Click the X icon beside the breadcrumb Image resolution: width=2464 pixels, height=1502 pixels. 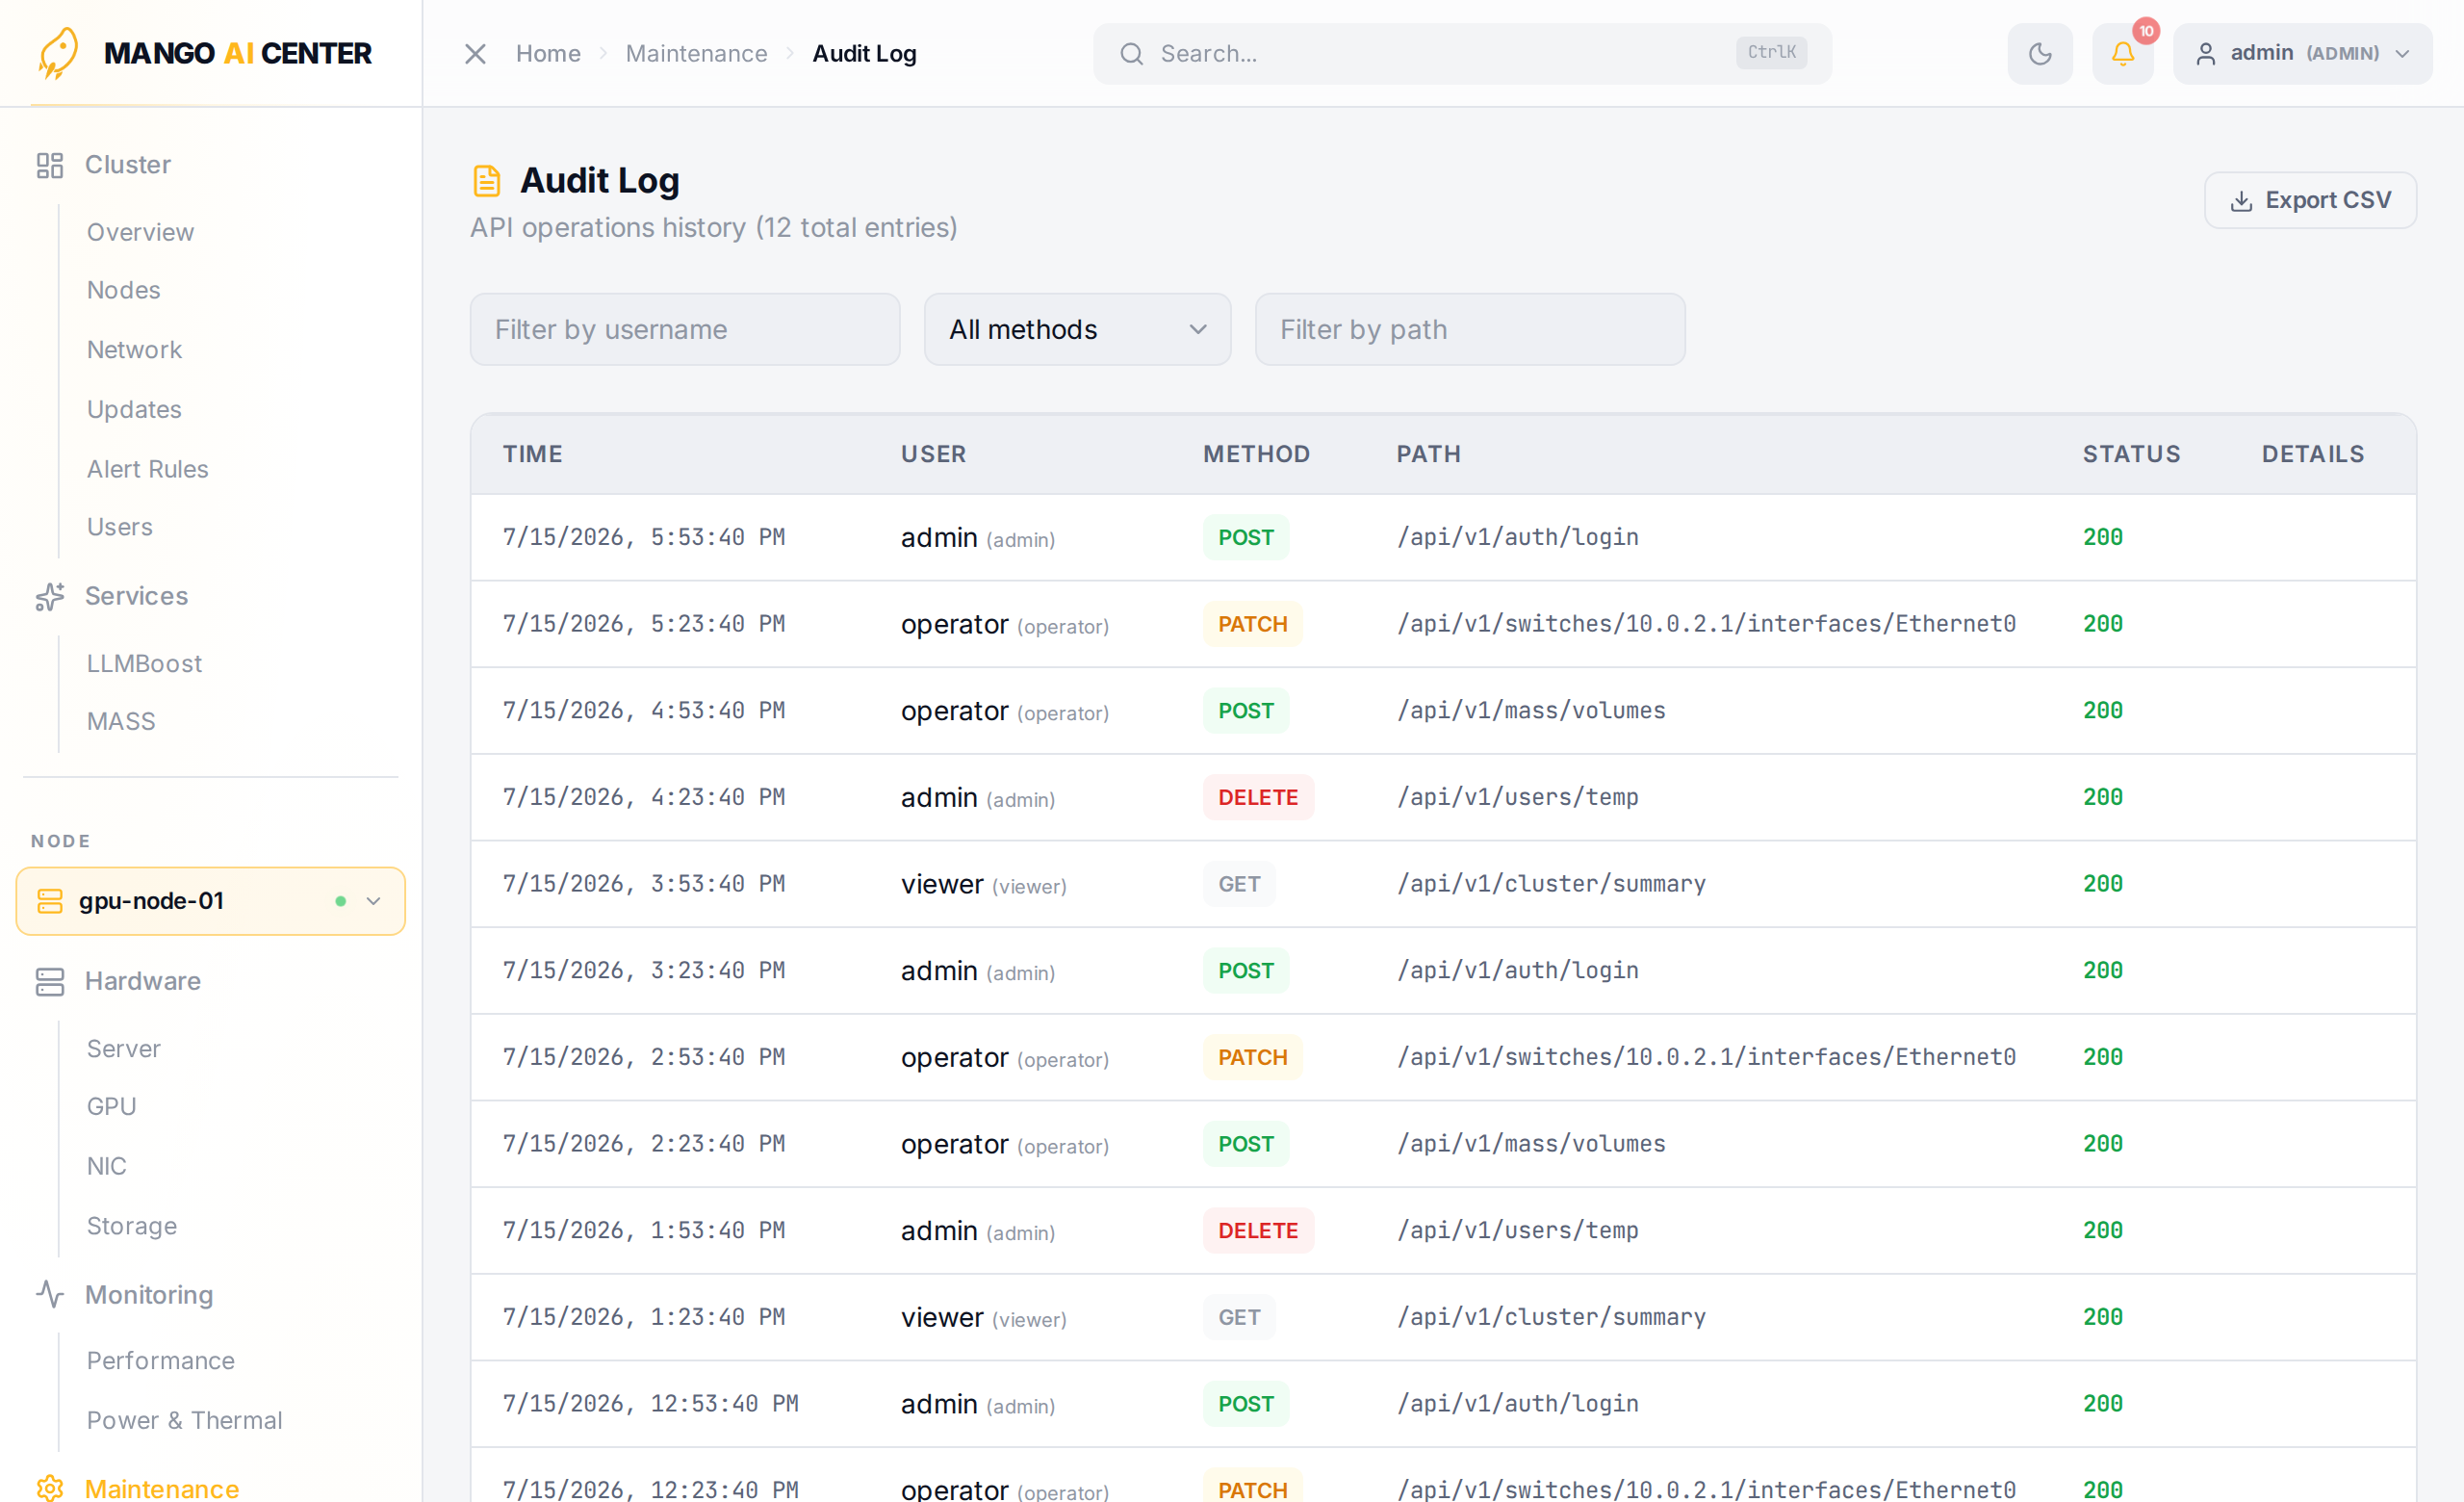475,53
